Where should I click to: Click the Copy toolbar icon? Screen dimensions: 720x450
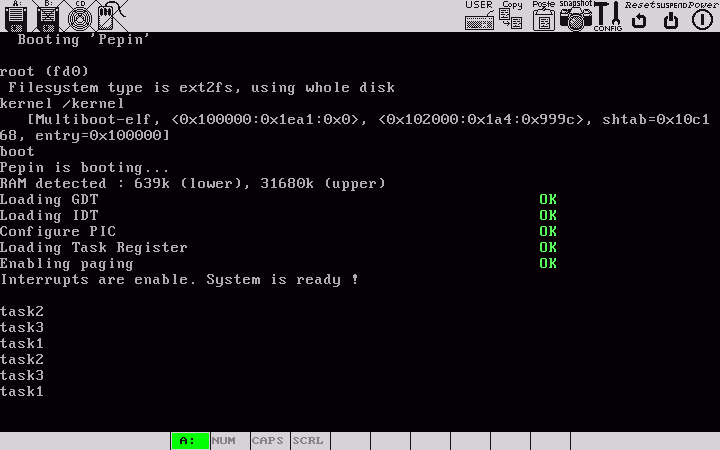coord(512,15)
